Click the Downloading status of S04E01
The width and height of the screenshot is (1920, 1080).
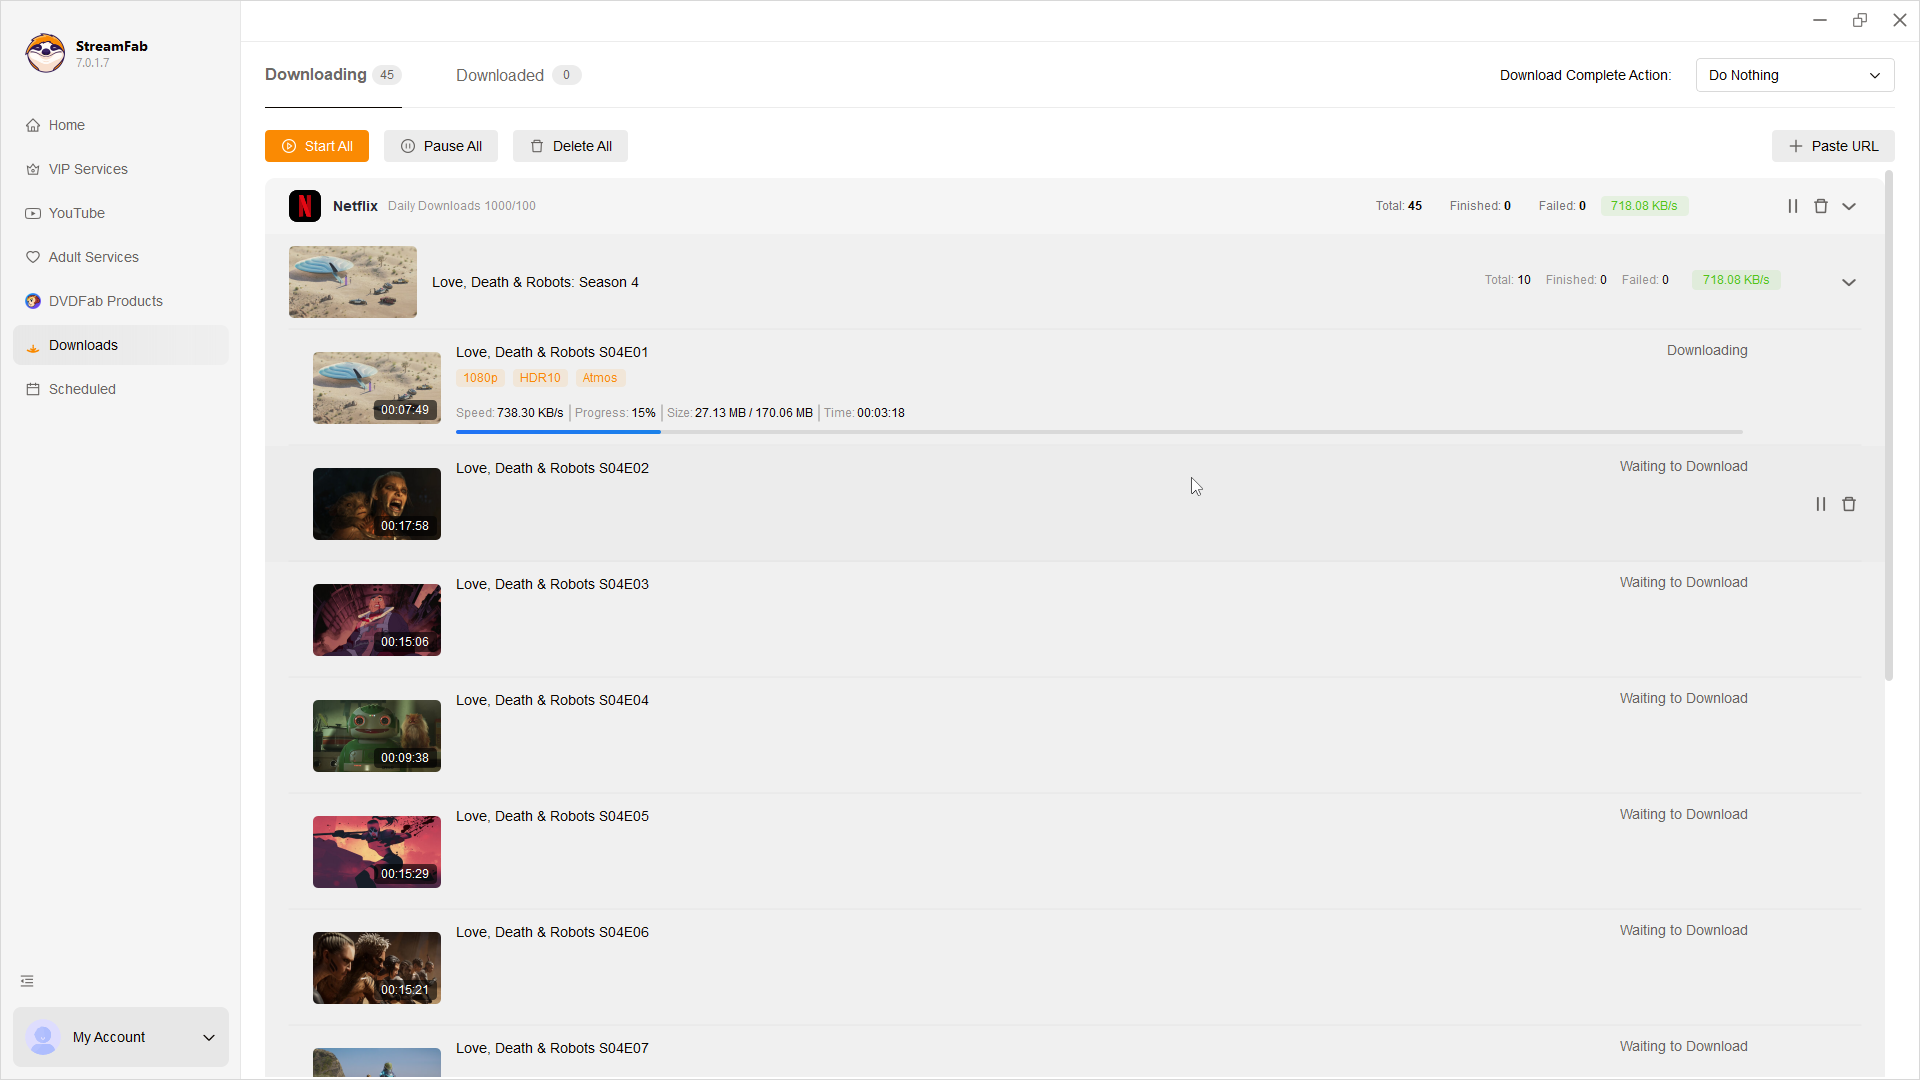1707,350
